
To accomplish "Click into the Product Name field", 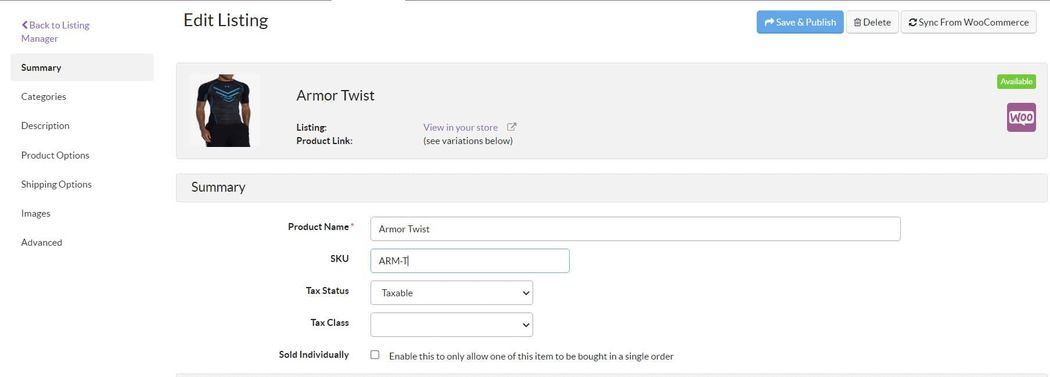I will [x=635, y=229].
